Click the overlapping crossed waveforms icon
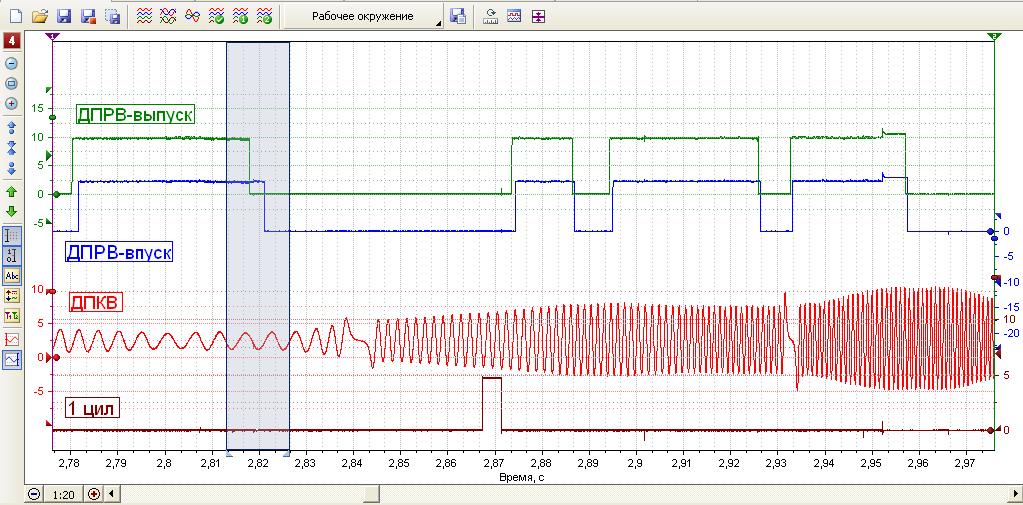The width and height of the screenshot is (1023, 505). 168,16
